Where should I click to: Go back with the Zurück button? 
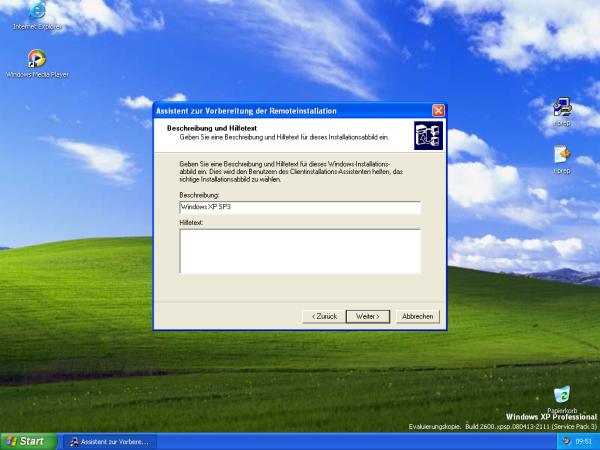pos(324,316)
